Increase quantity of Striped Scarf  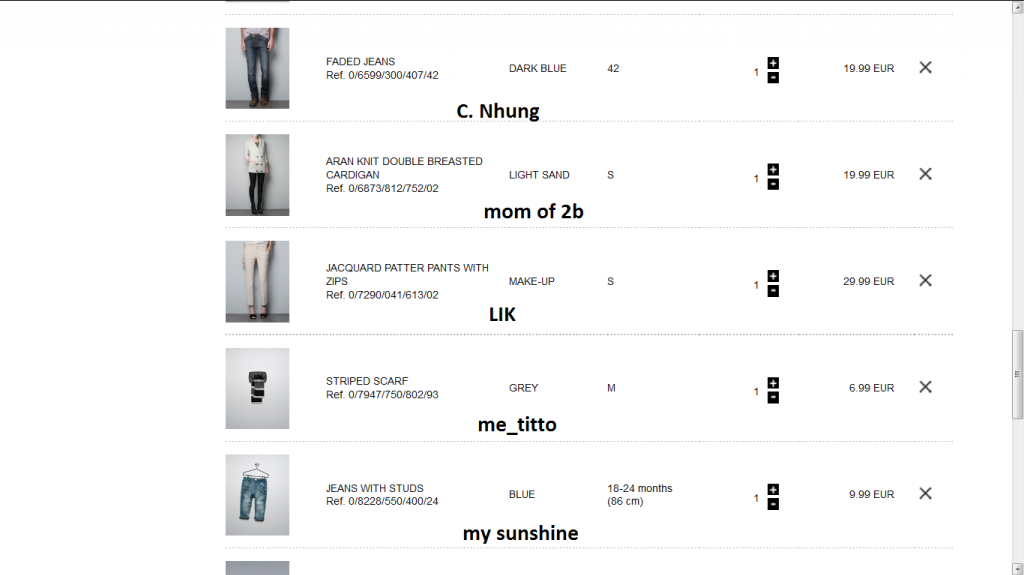[x=773, y=383]
